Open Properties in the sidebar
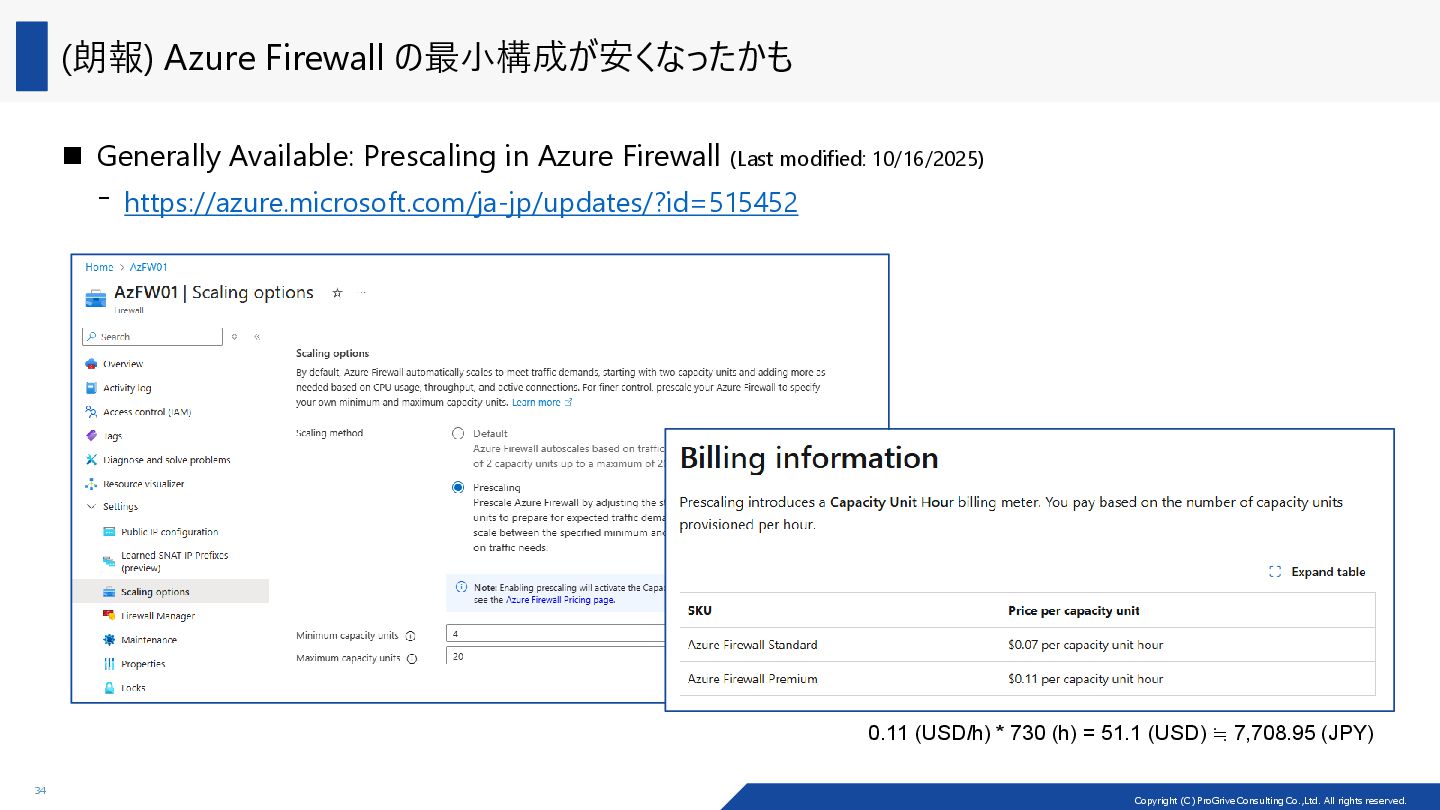The width and height of the screenshot is (1440, 810). [143, 664]
